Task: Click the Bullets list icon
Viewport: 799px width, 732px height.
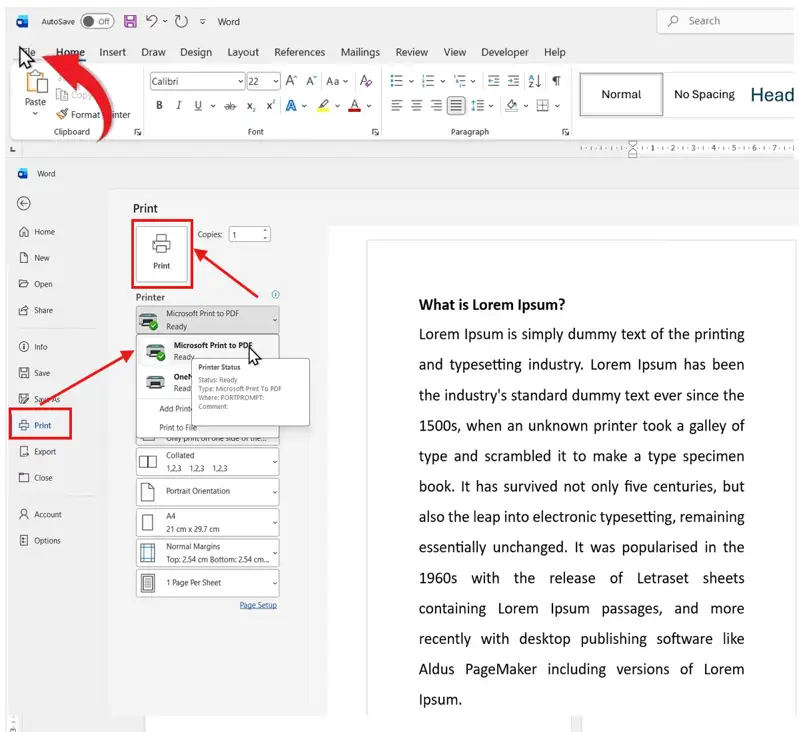Action: [396, 80]
